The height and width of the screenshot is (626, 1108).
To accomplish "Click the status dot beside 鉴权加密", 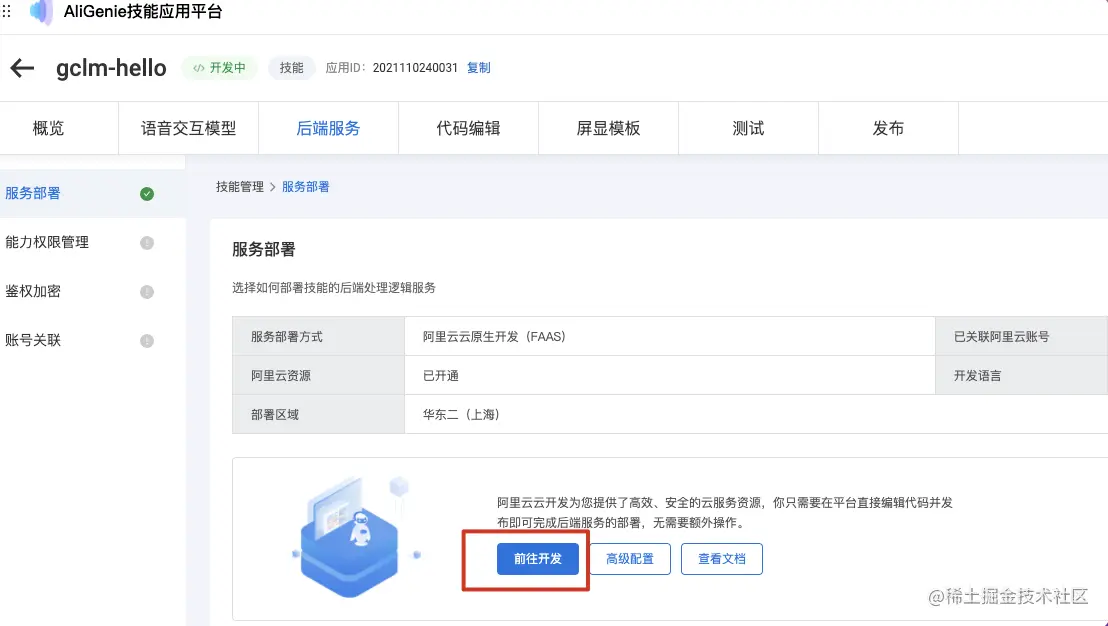I will click(x=147, y=292).
